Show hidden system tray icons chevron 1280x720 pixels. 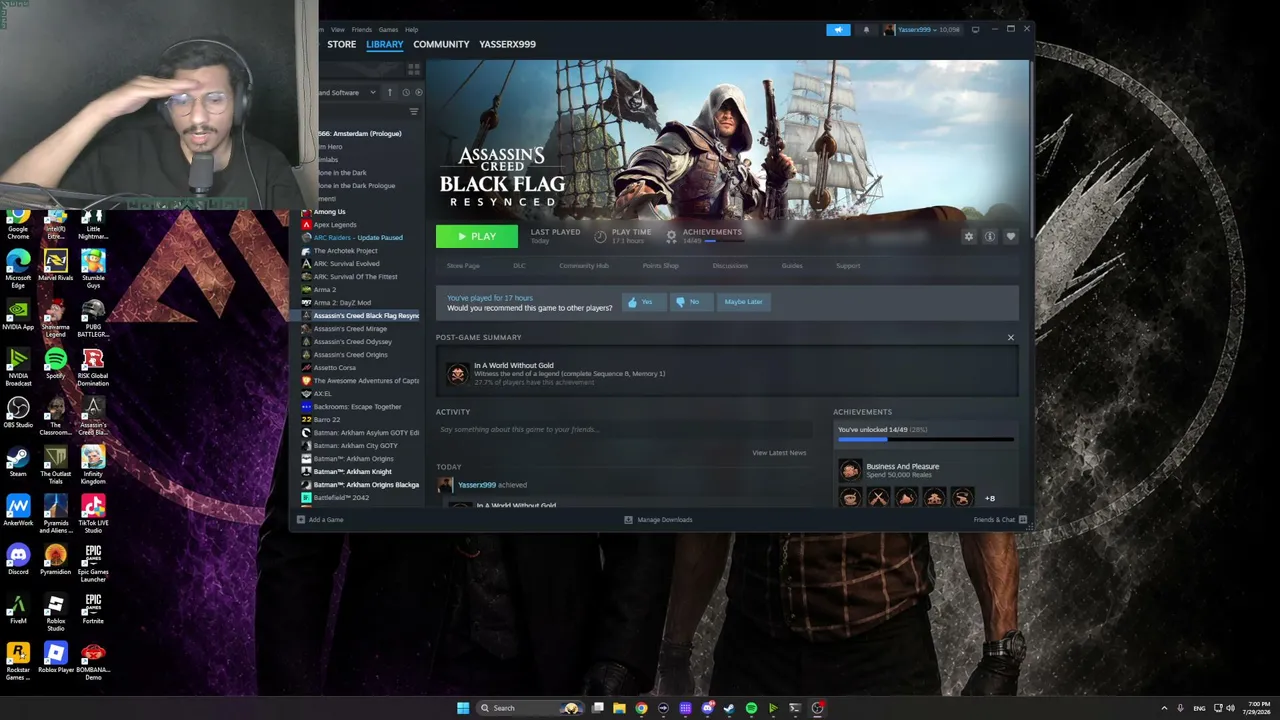[x=1164, y=708]
